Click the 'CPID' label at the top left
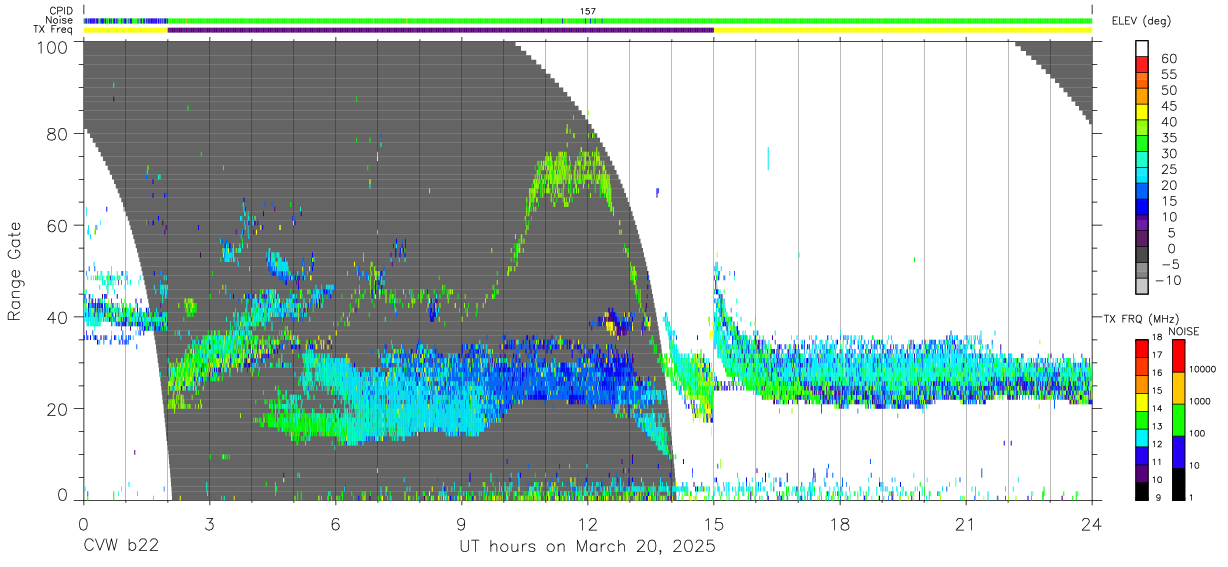The width and height of the screenshot is (1228, 567). (x=60, y=11)
